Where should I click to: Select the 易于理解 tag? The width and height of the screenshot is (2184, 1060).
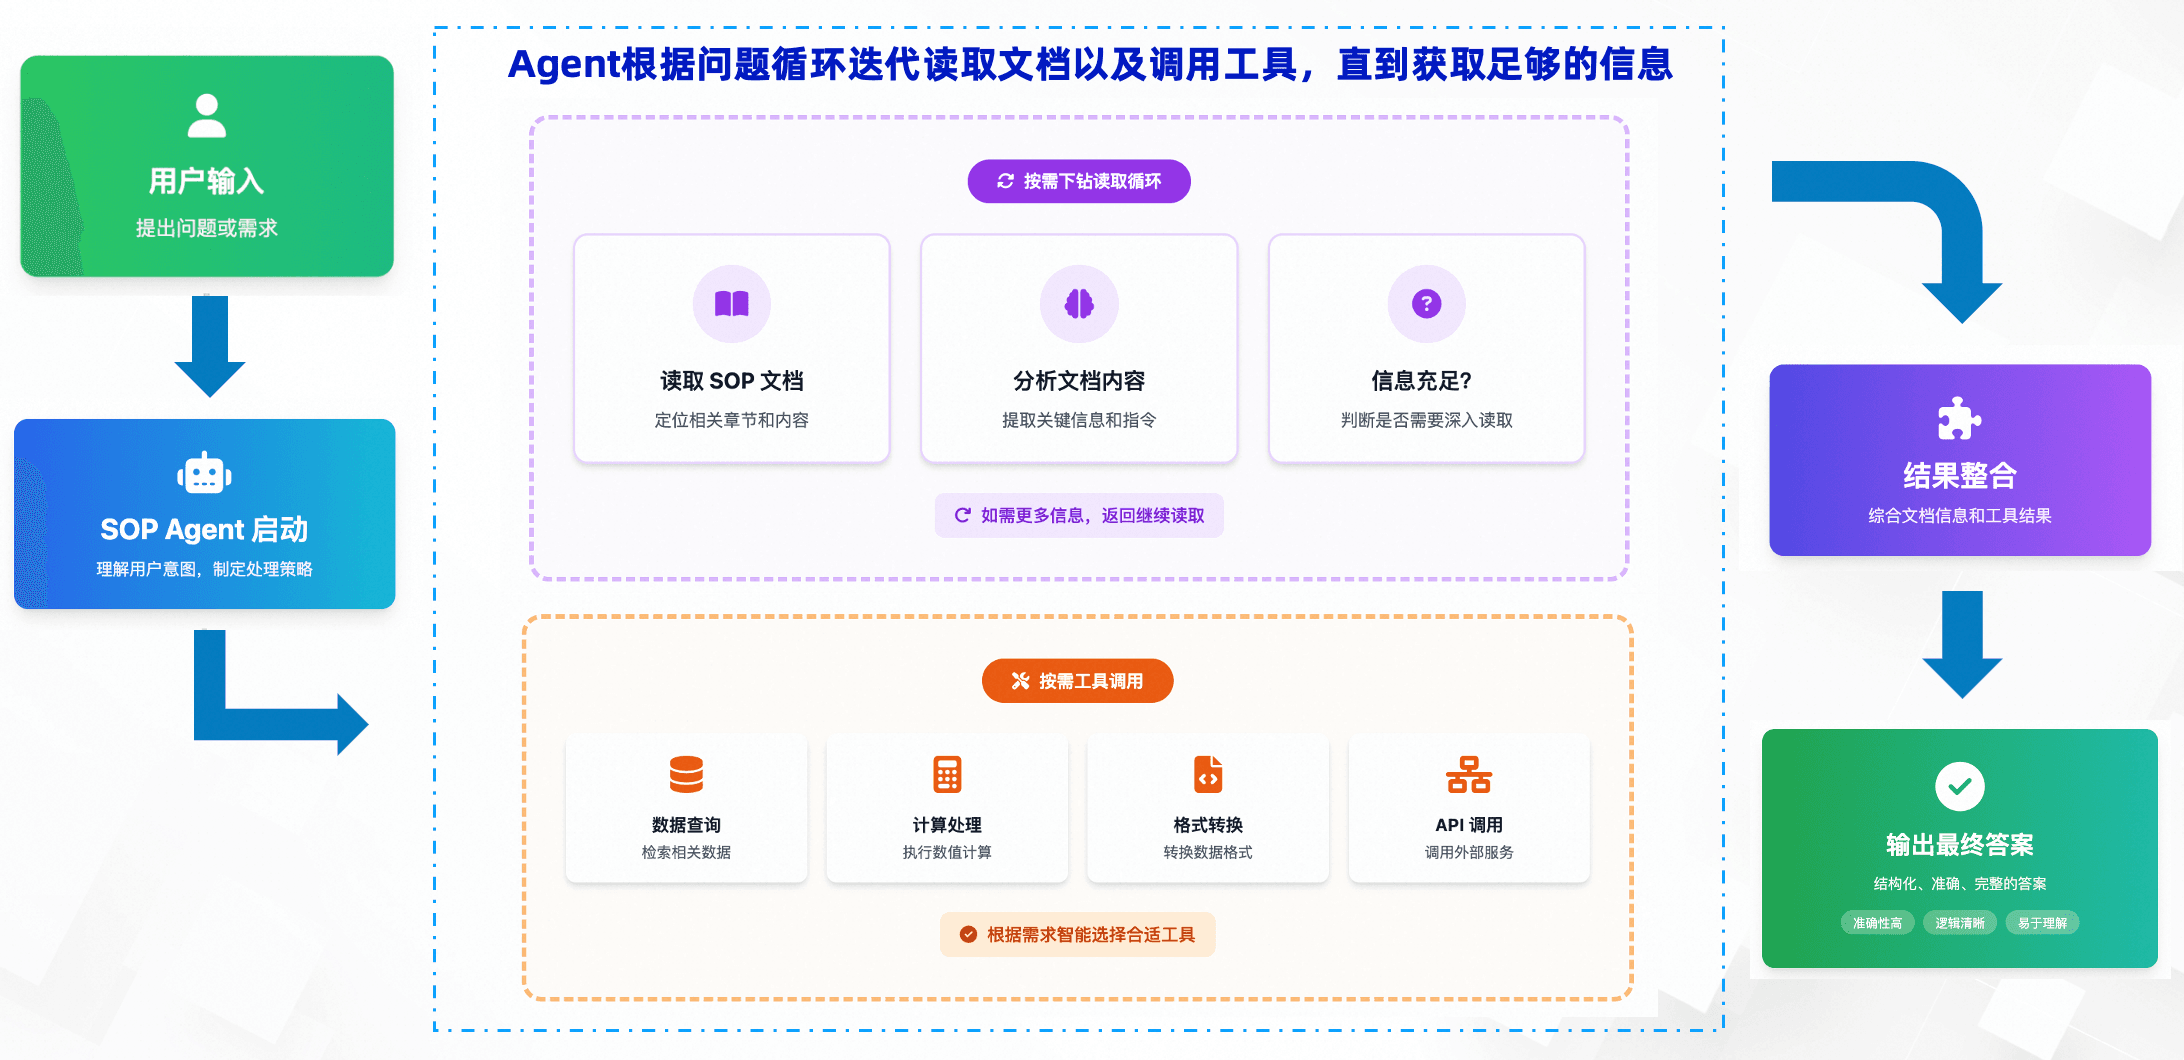coord(2042,923)
